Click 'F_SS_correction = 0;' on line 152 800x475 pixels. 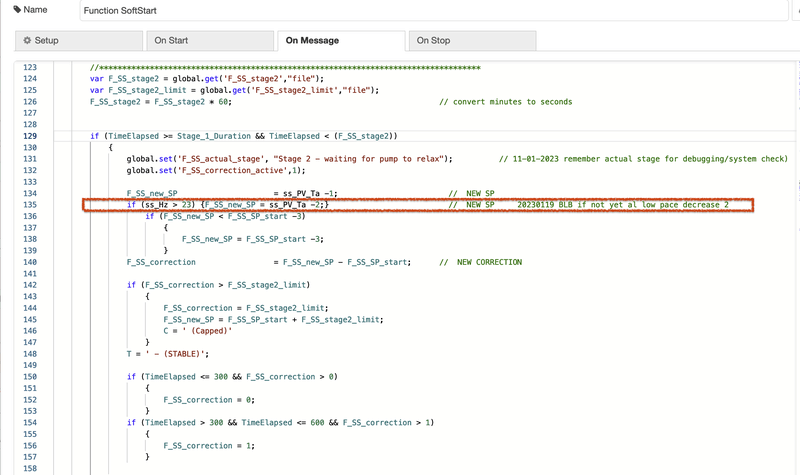(209, 399)
